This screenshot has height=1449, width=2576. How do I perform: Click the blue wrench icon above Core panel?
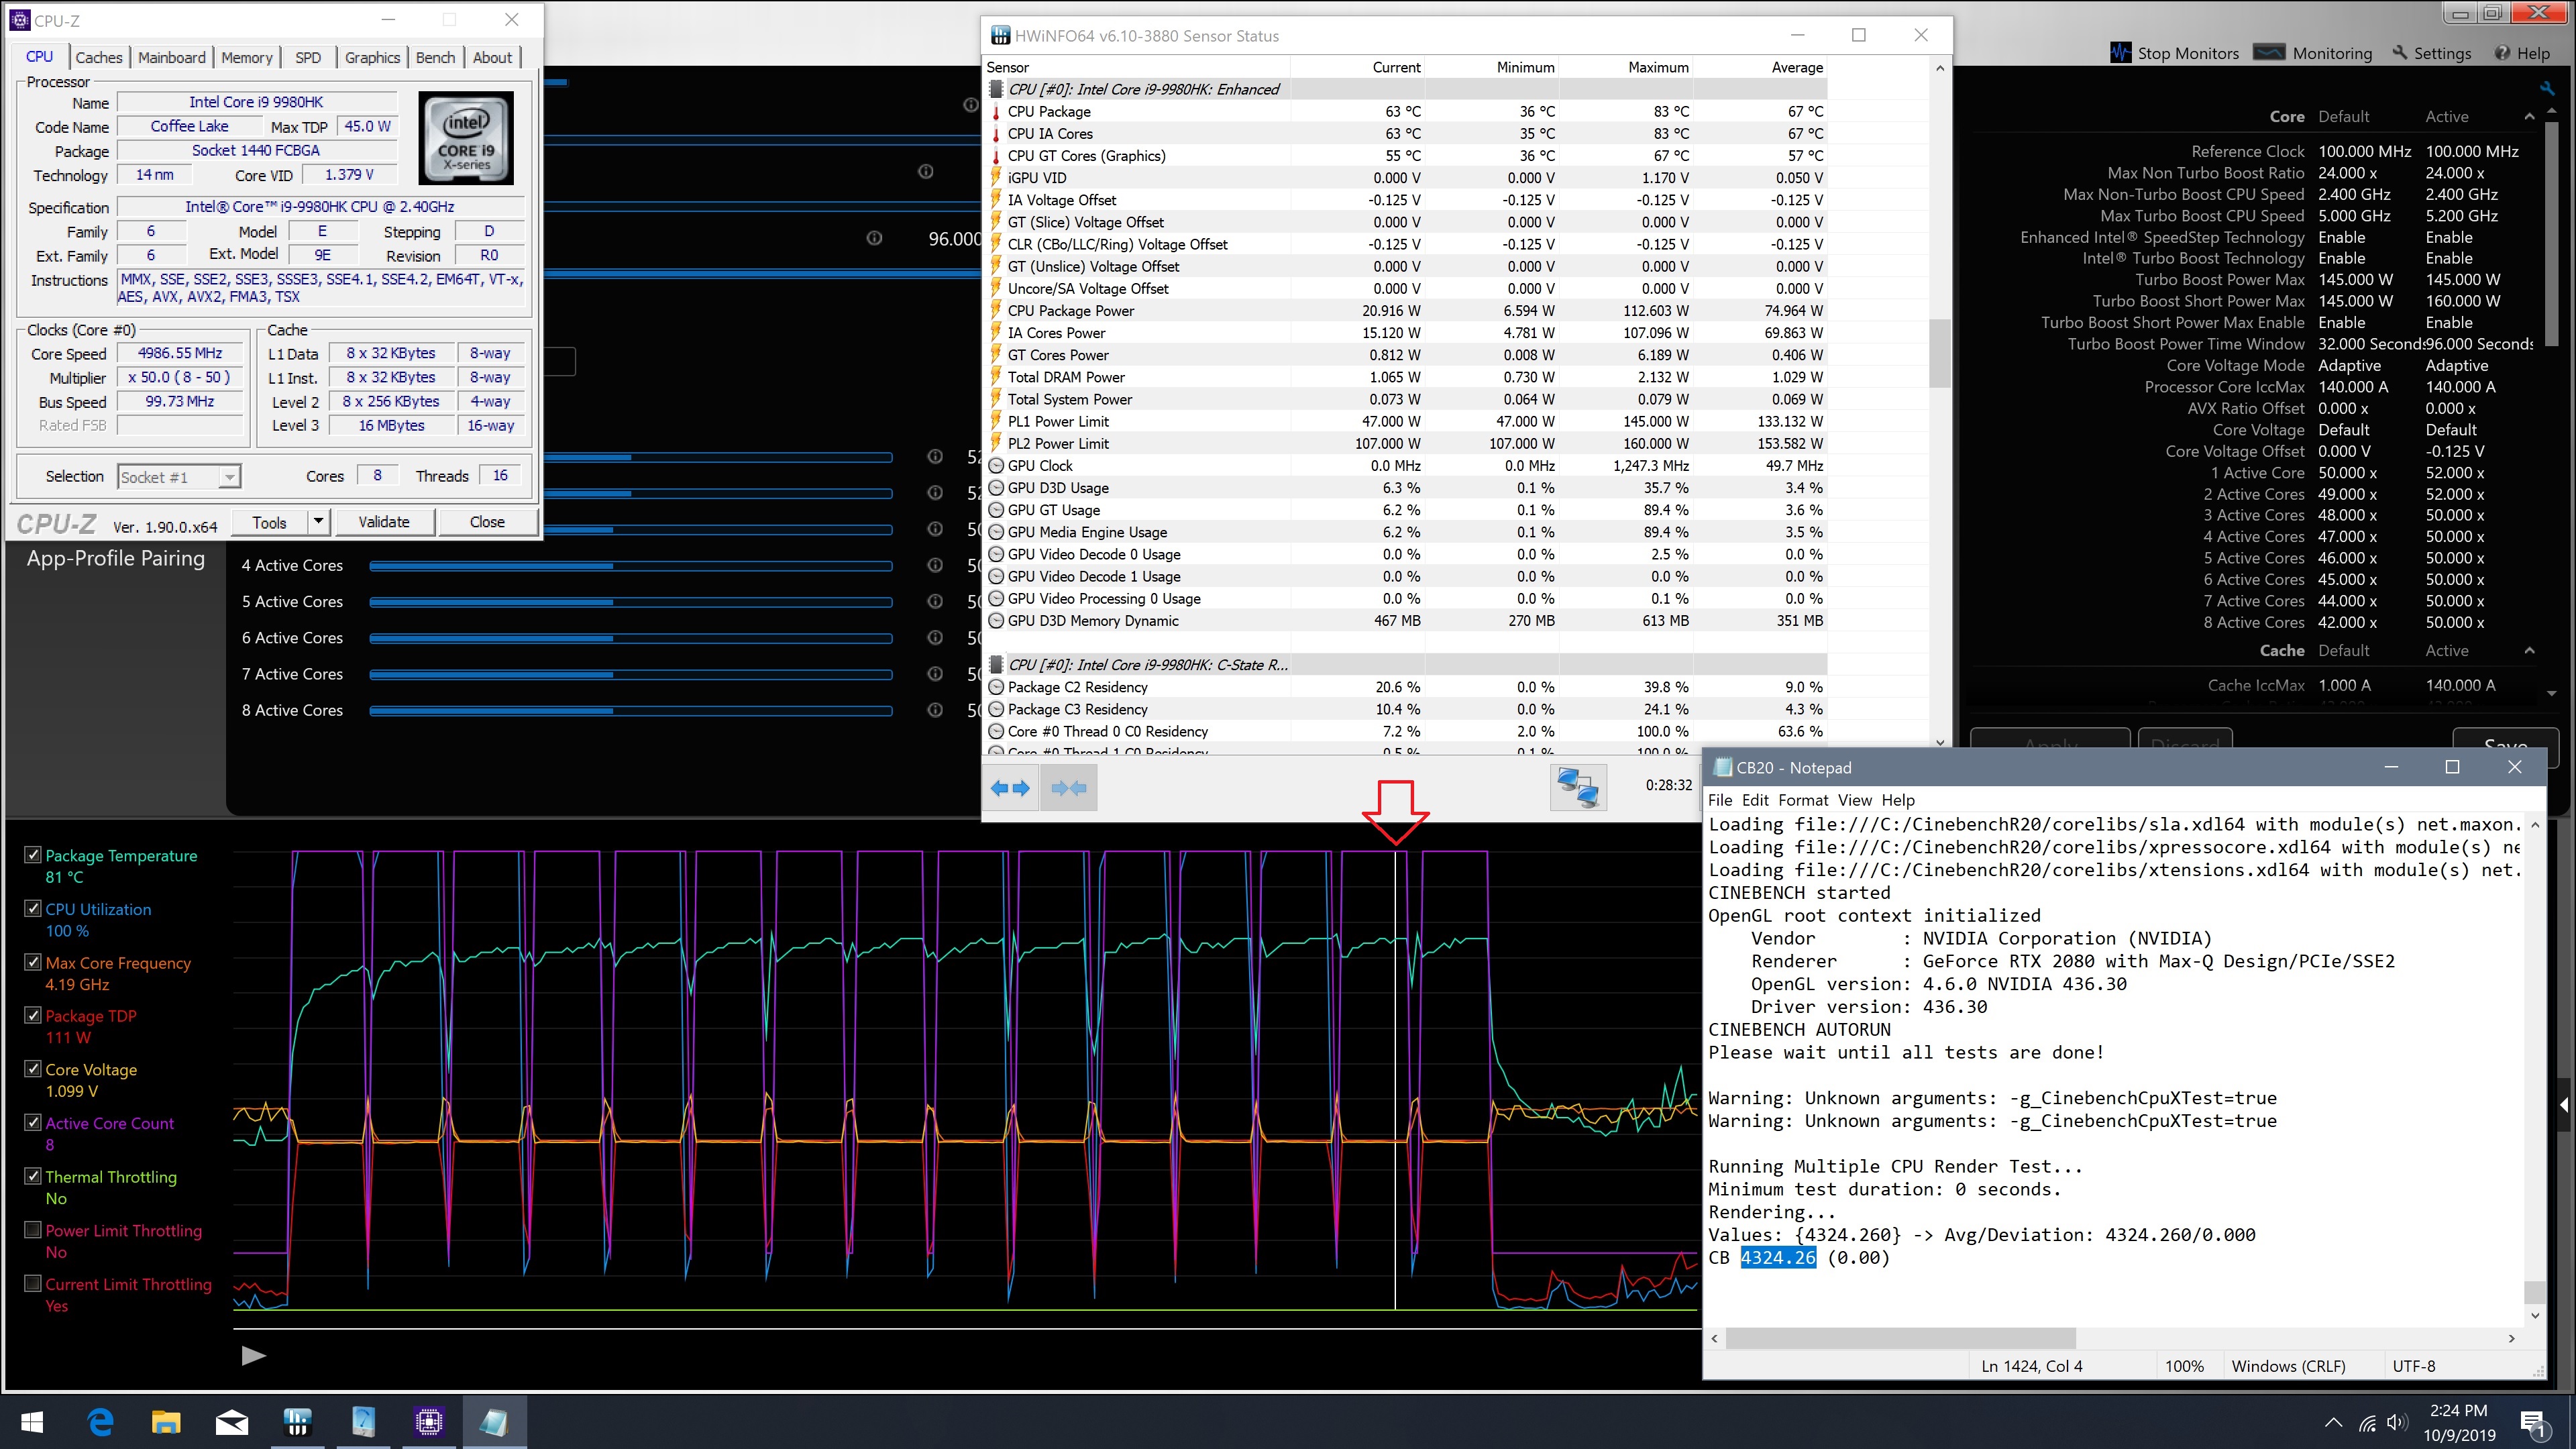point(2547,88)
